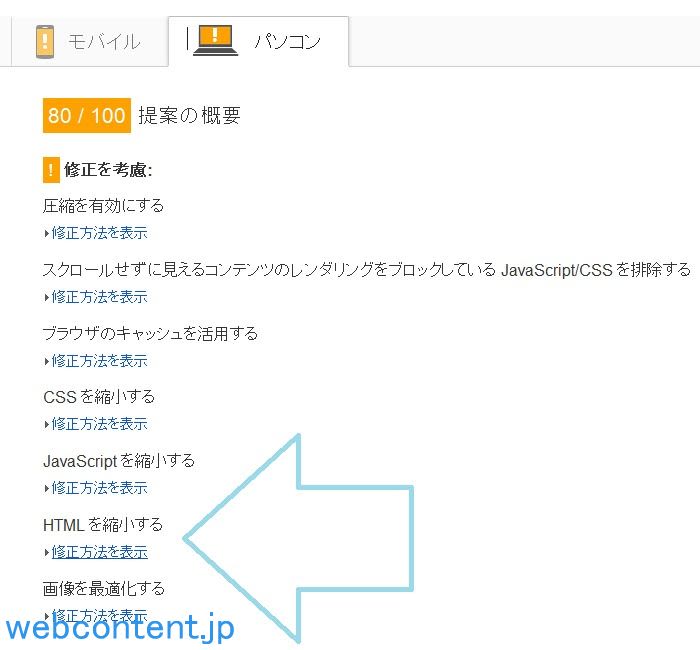Open 修正方法を表示 under JavaScript を縮小する
The height and width of the screenshot is (650, 700).
(99, 488)
